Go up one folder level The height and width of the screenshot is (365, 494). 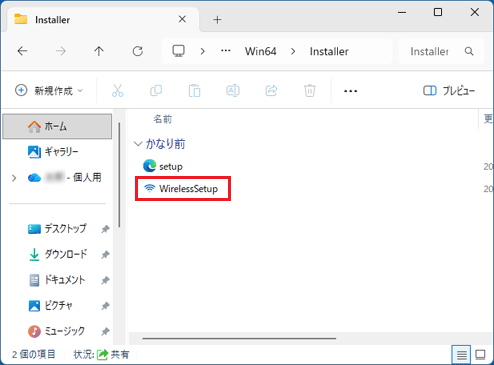pos(99,51)
